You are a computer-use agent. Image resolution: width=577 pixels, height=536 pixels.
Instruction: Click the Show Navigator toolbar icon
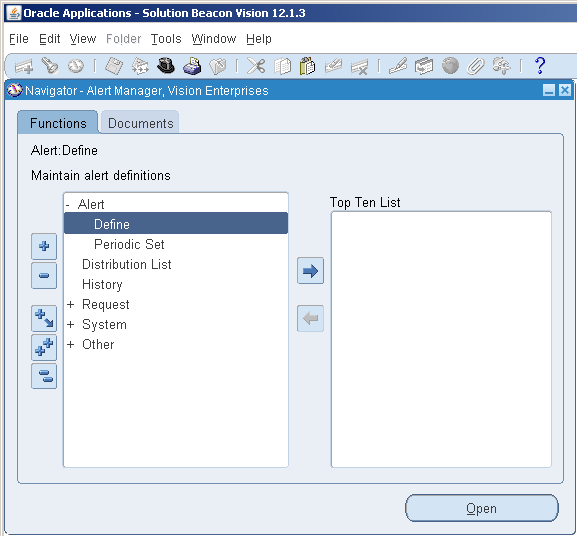pyautogui.click(x=76, y=66)
